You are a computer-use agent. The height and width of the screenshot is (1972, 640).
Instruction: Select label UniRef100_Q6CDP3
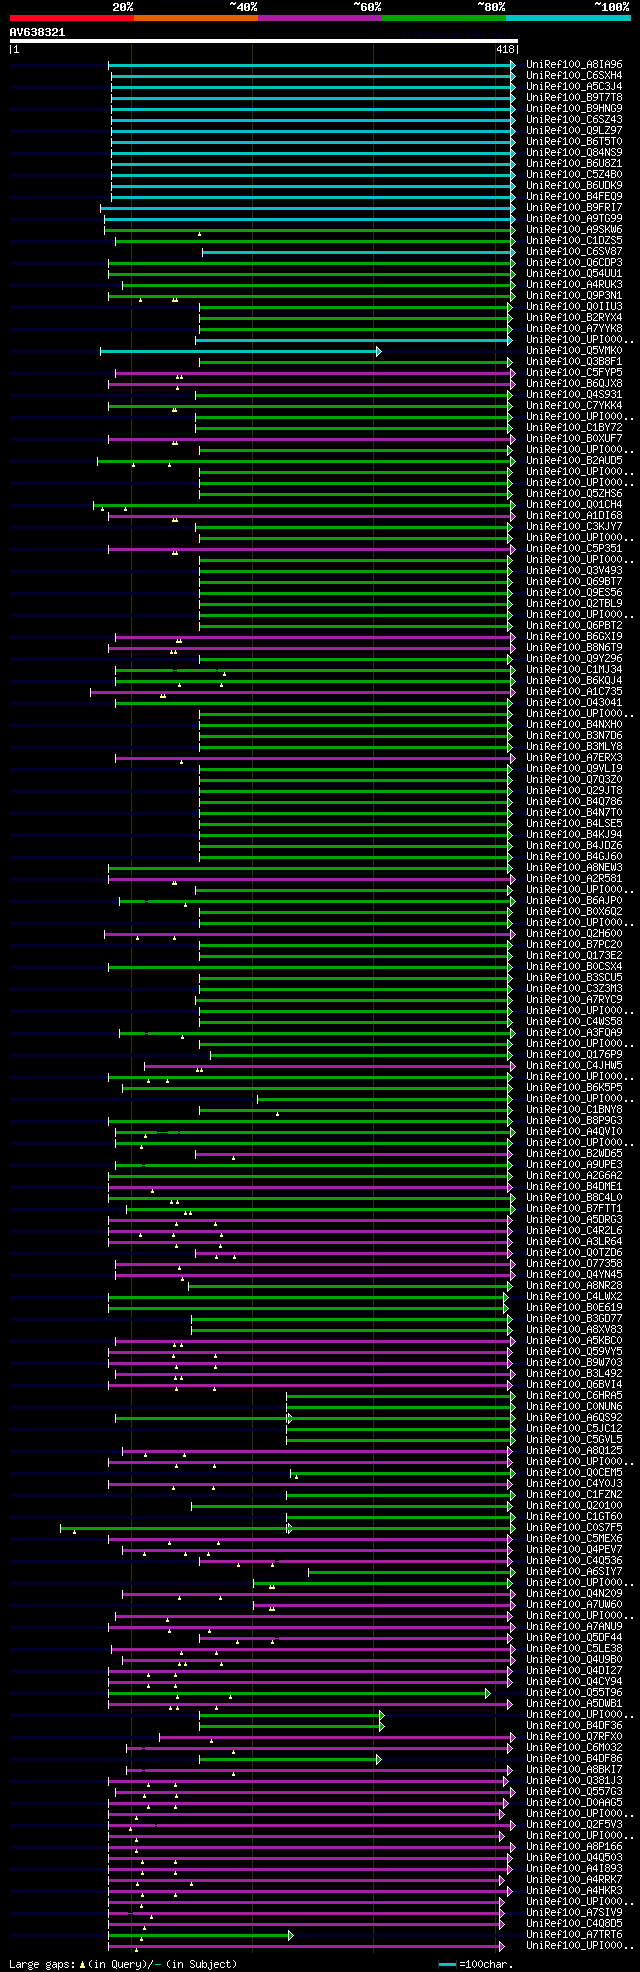[574, 262]
